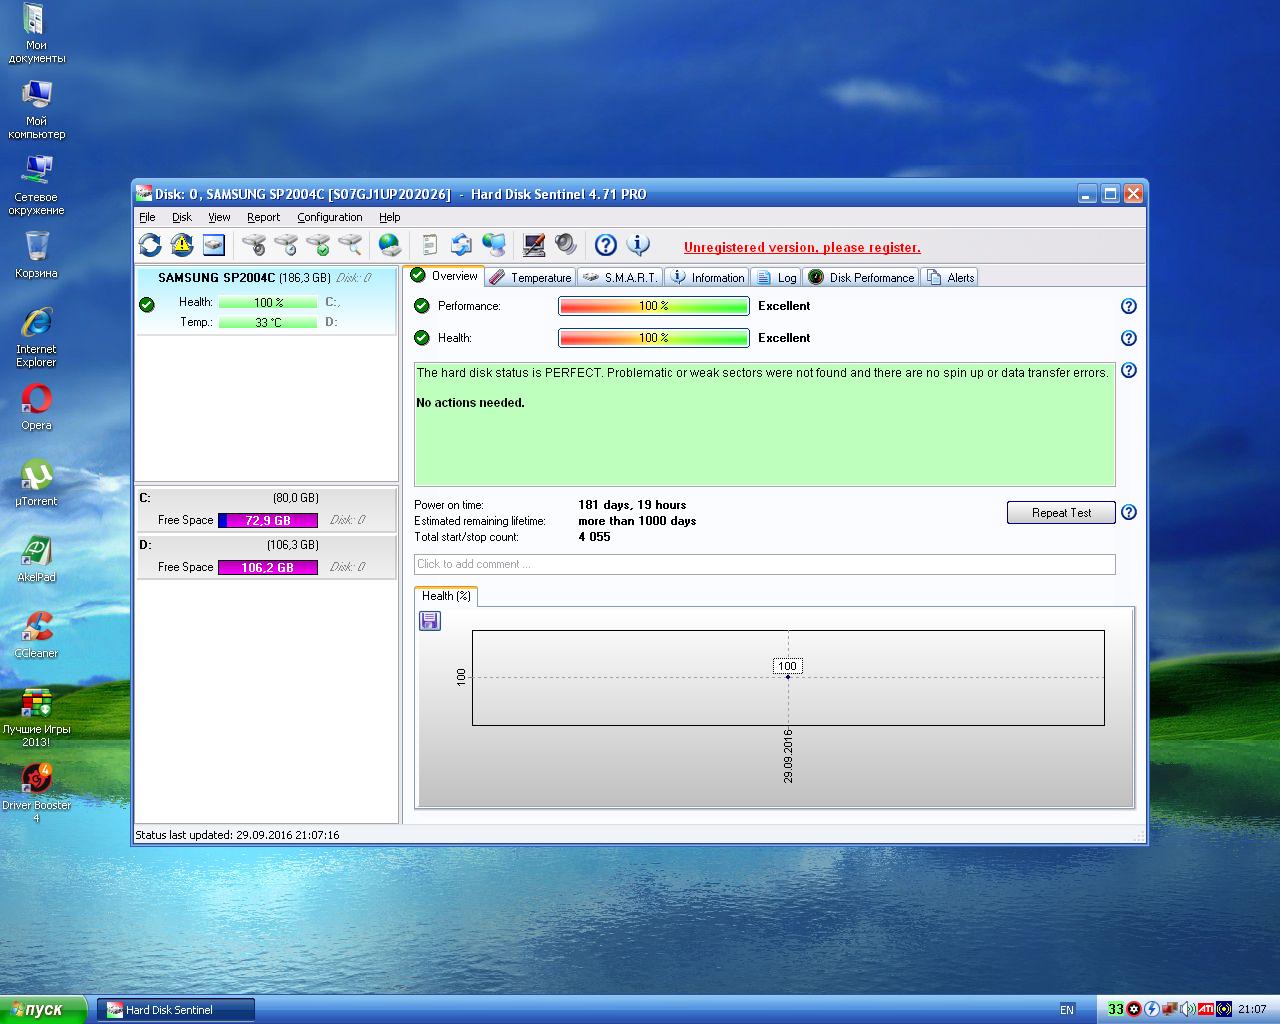1280x1024 pixels.
Task: Switch to the S.M.A.R.T. tab
Action: click(x=620, y=278)
